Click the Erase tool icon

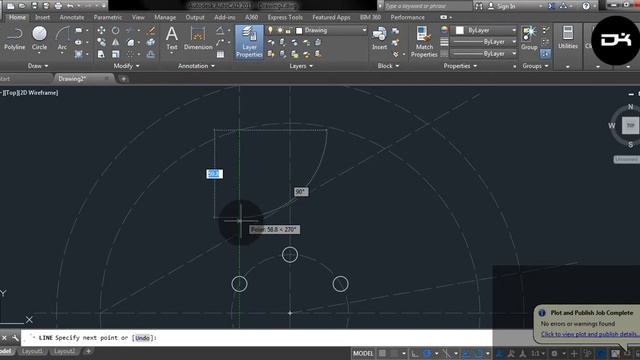[151, 31]
